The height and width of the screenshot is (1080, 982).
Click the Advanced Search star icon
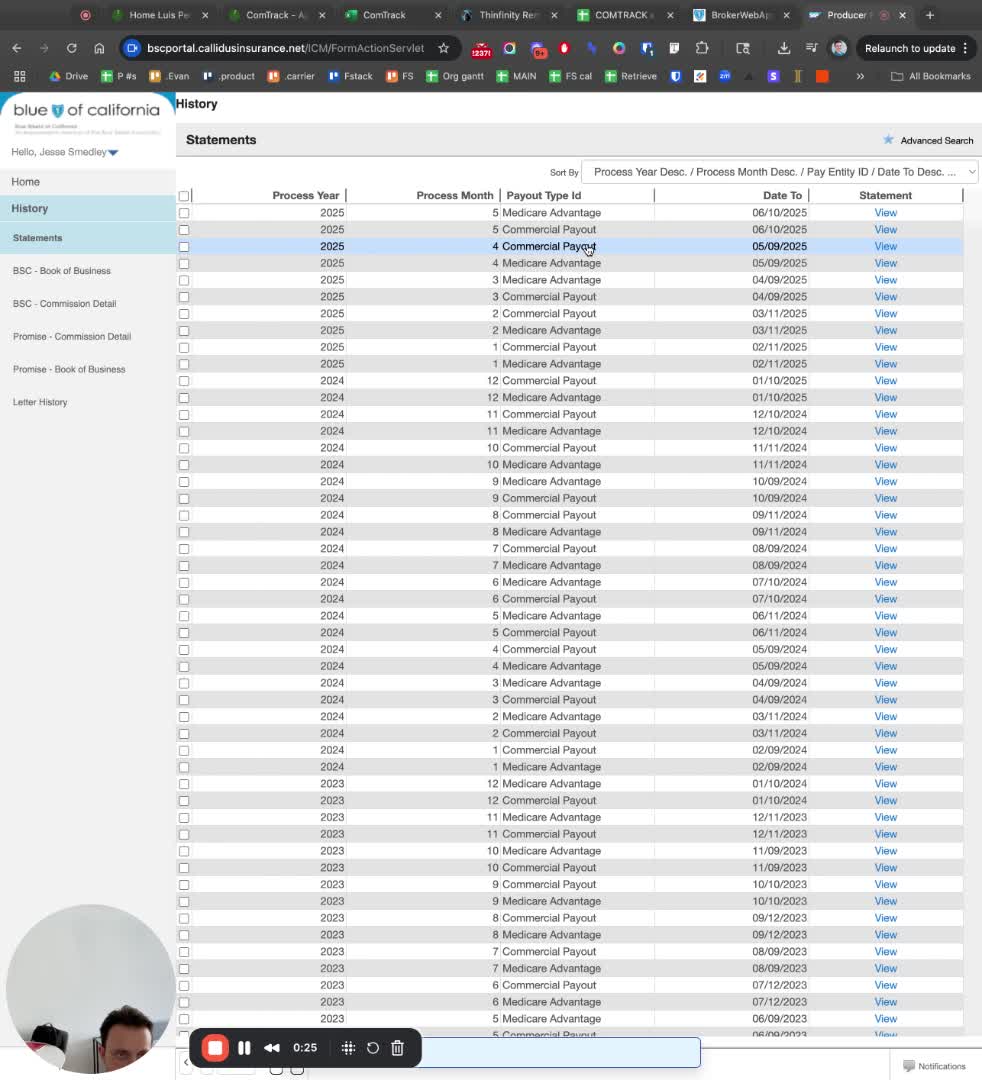point(888,140)
